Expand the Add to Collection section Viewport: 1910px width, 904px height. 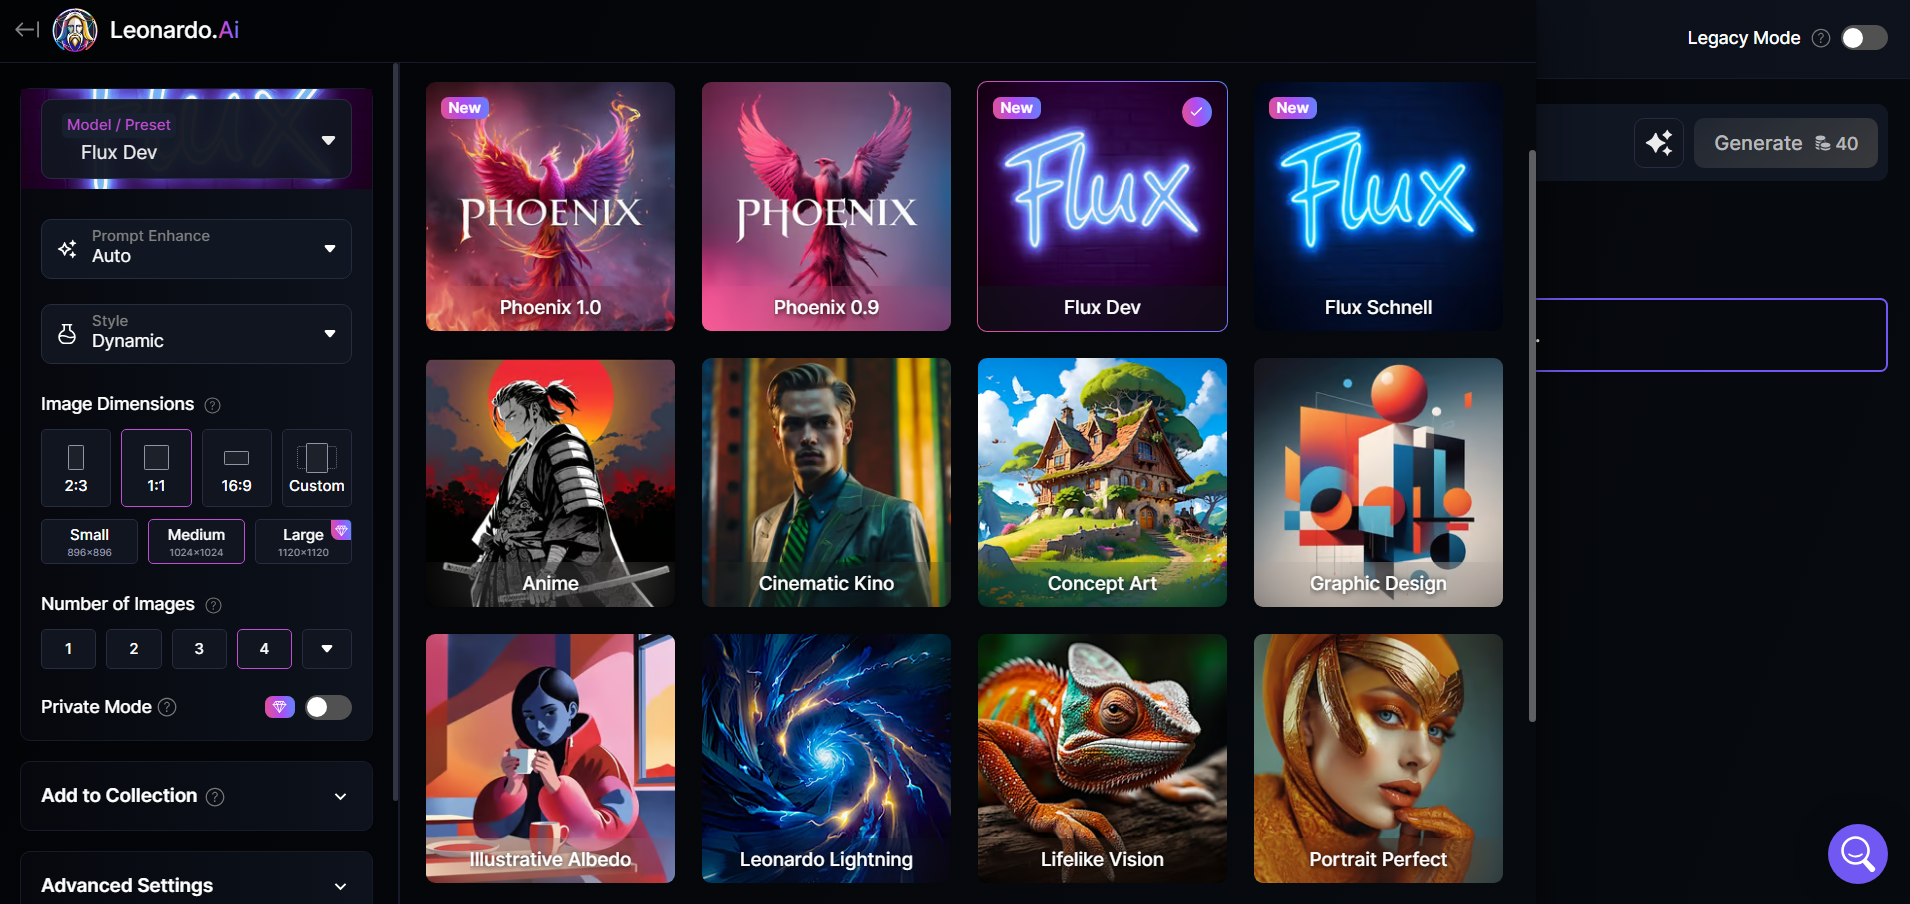point(196,796)
